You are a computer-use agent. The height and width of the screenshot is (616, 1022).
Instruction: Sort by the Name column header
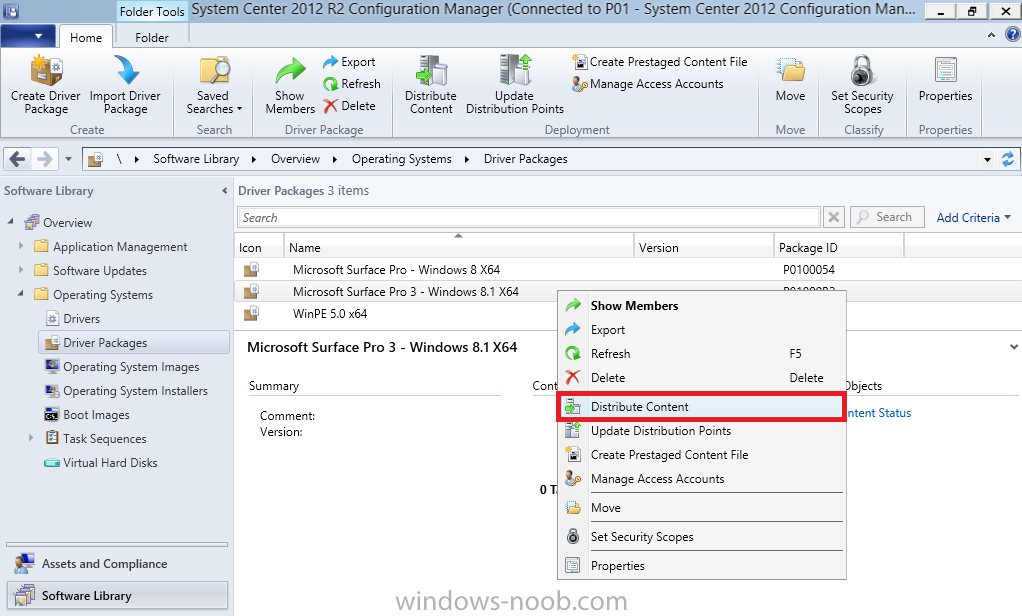click(459, 247)
